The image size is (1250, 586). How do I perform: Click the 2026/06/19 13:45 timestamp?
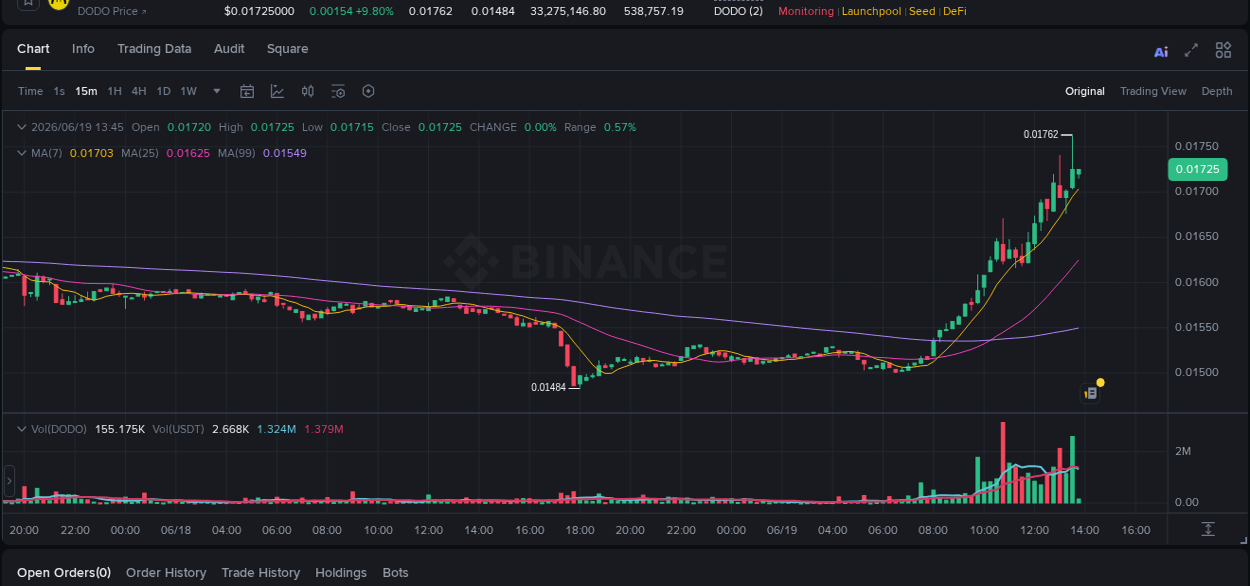77,127
